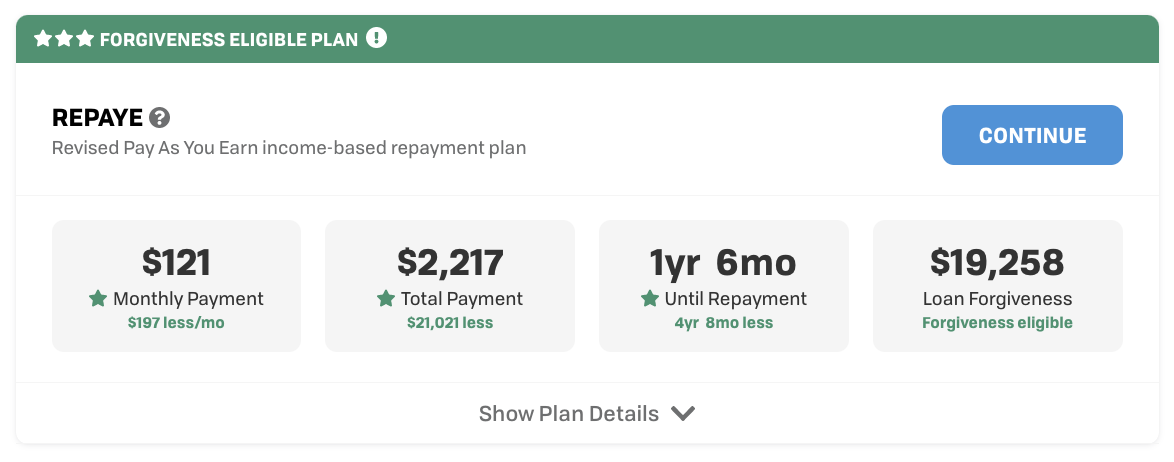Select the $19,258 Loan Forgiveness card
The width and height of the screenshot is (1174, 462).
[x=997, y=285]
